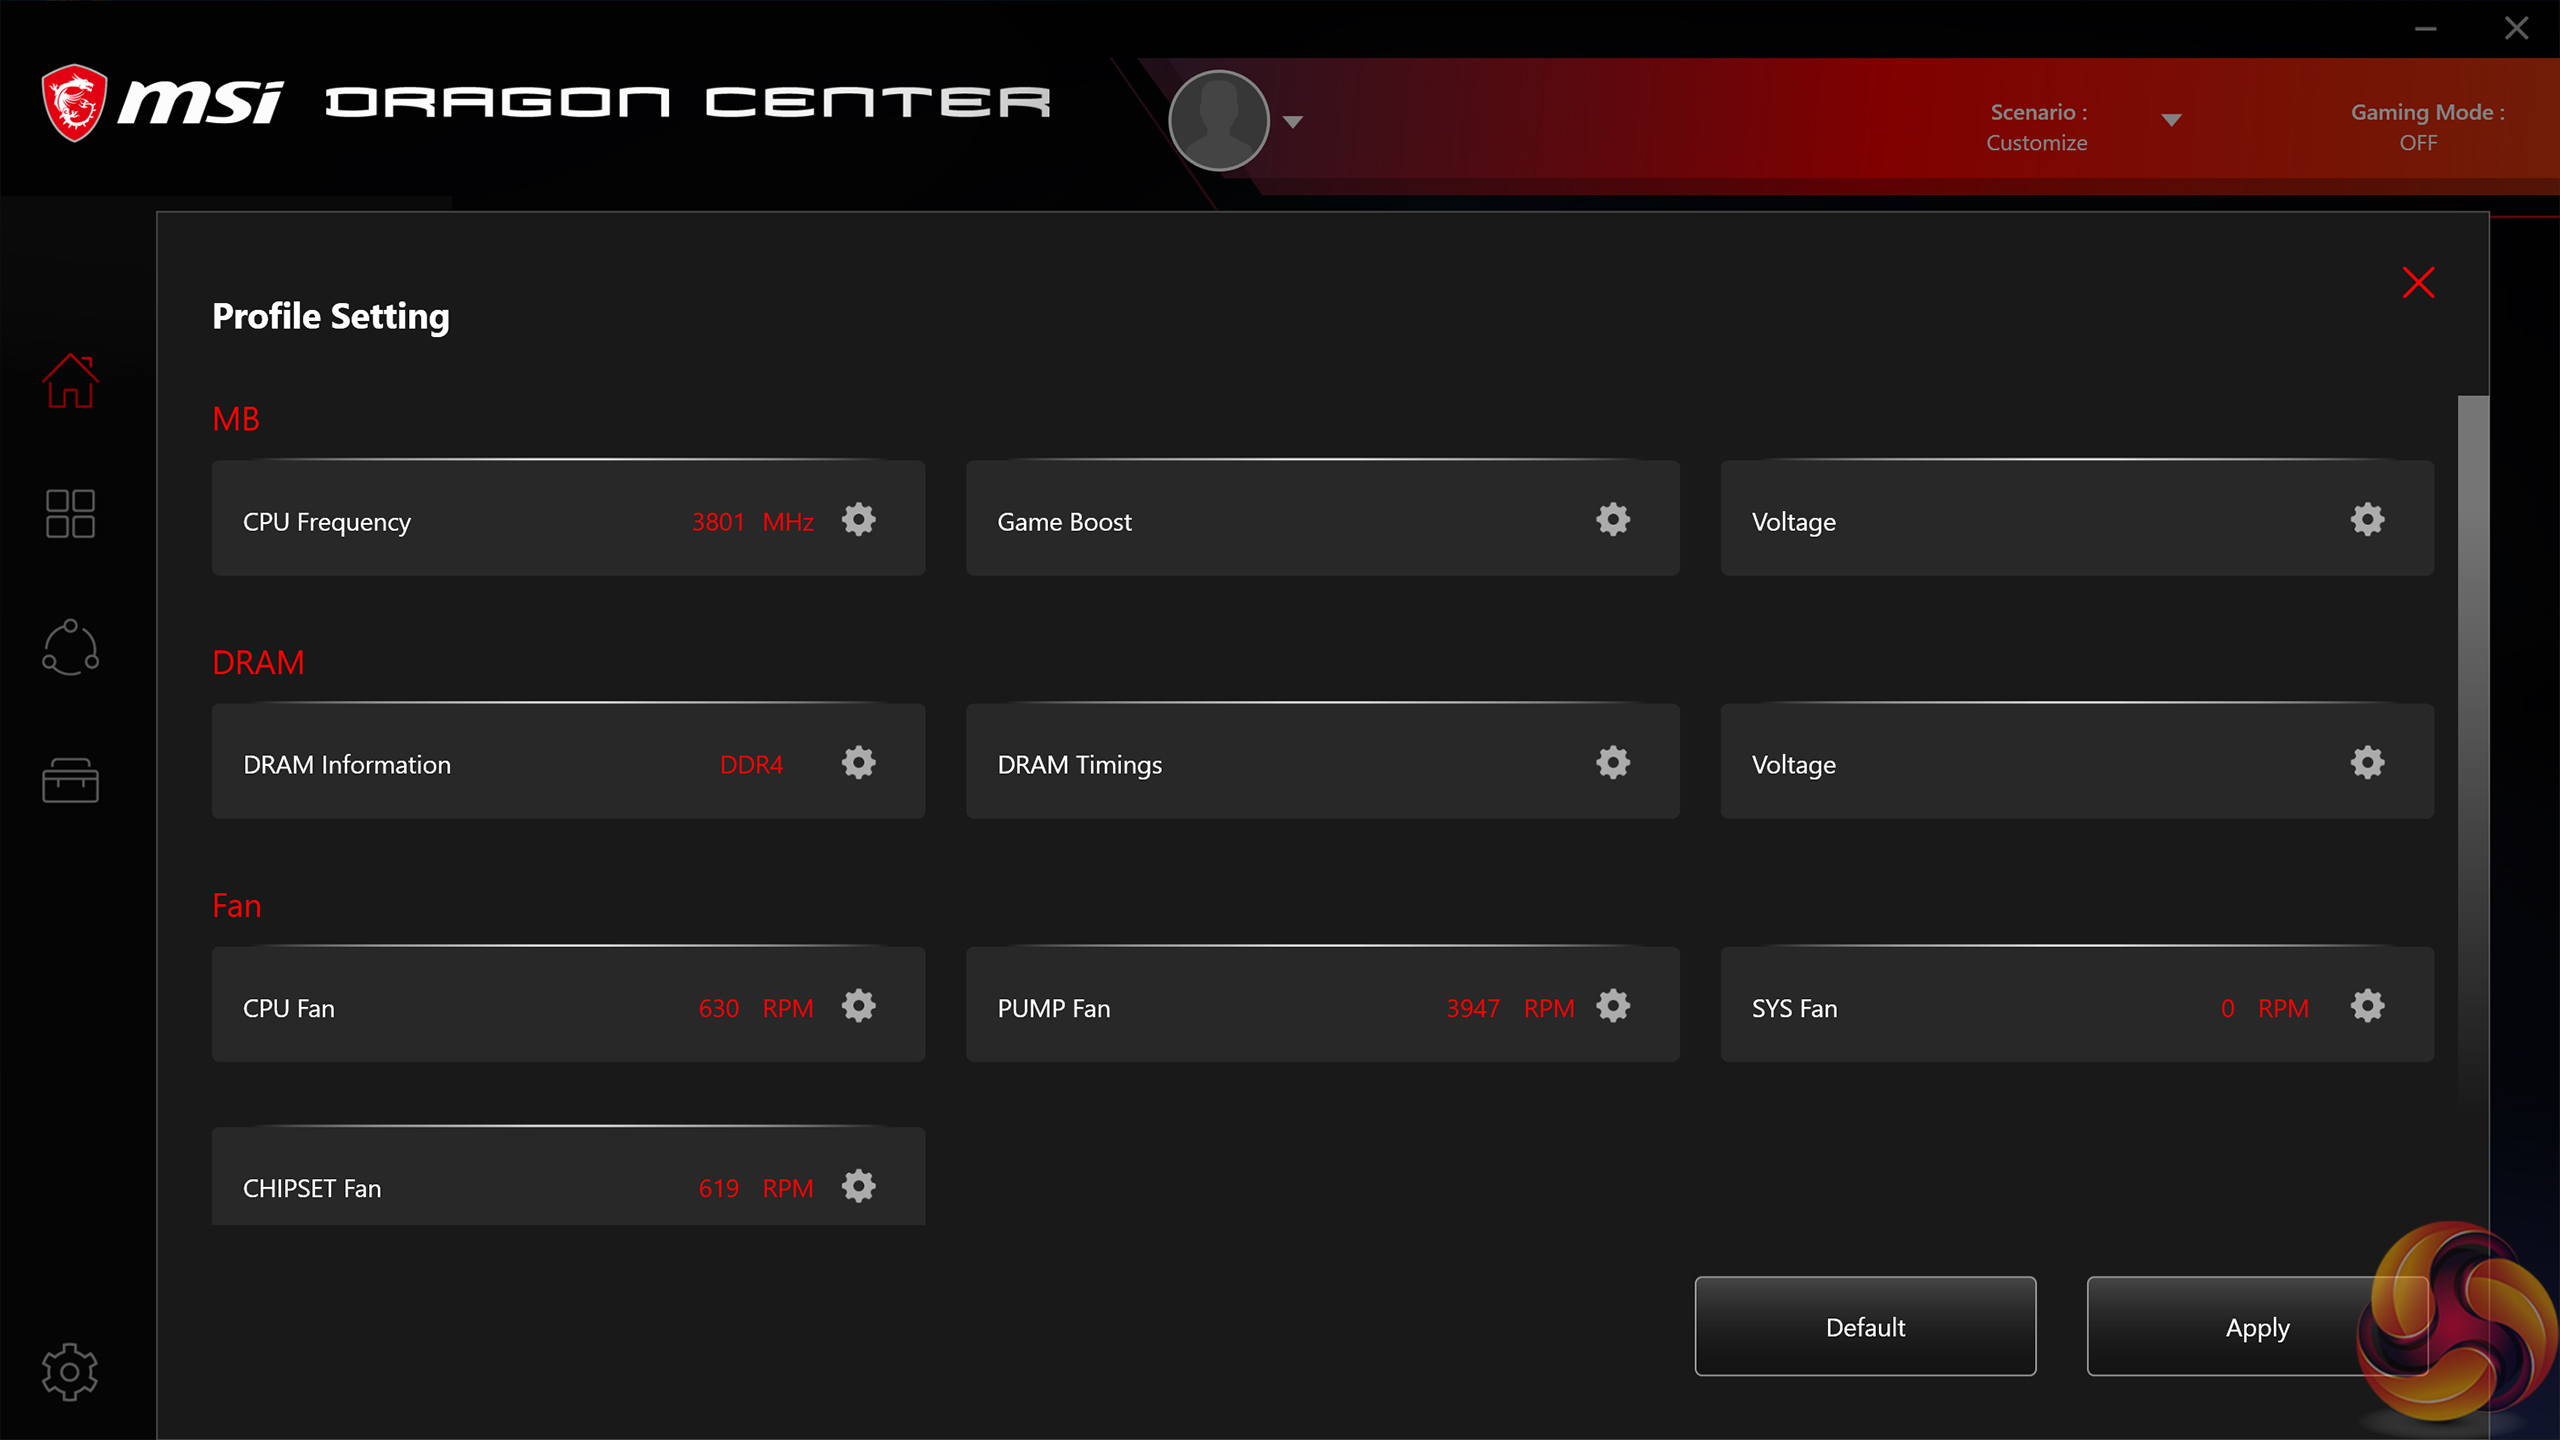Click the Apply button

point(2256,1326)
